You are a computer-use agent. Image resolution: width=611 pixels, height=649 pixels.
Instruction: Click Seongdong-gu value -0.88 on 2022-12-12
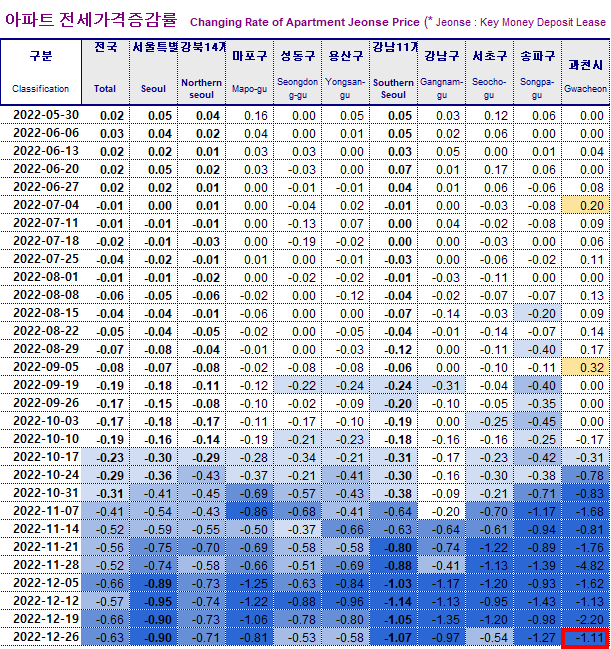(298, 601)
